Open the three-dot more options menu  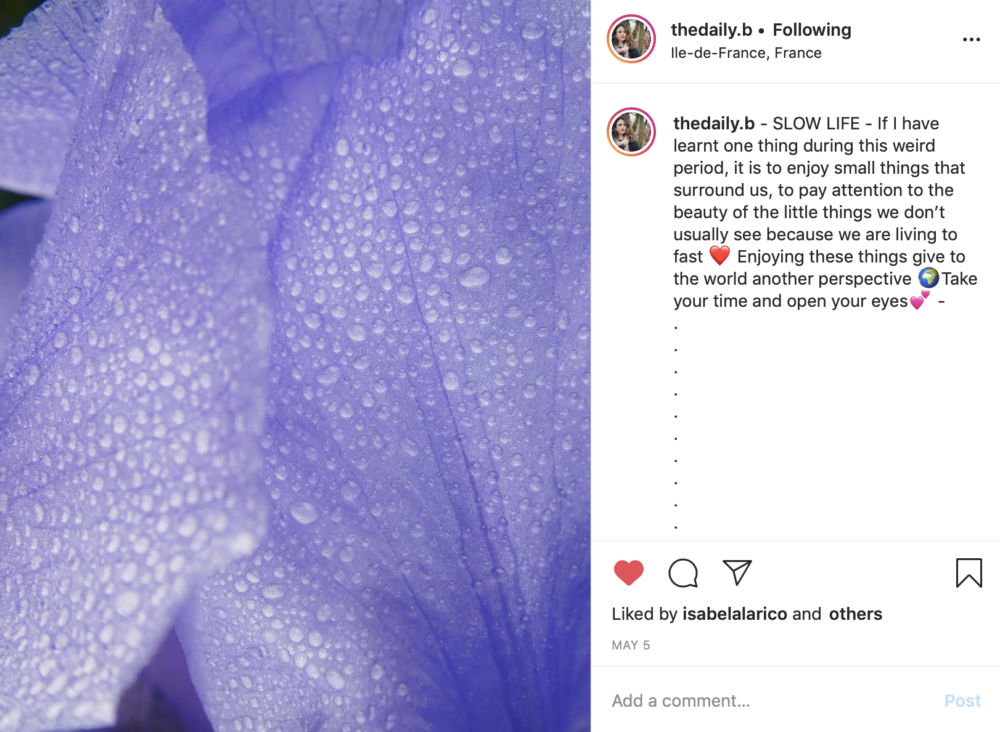971,40
